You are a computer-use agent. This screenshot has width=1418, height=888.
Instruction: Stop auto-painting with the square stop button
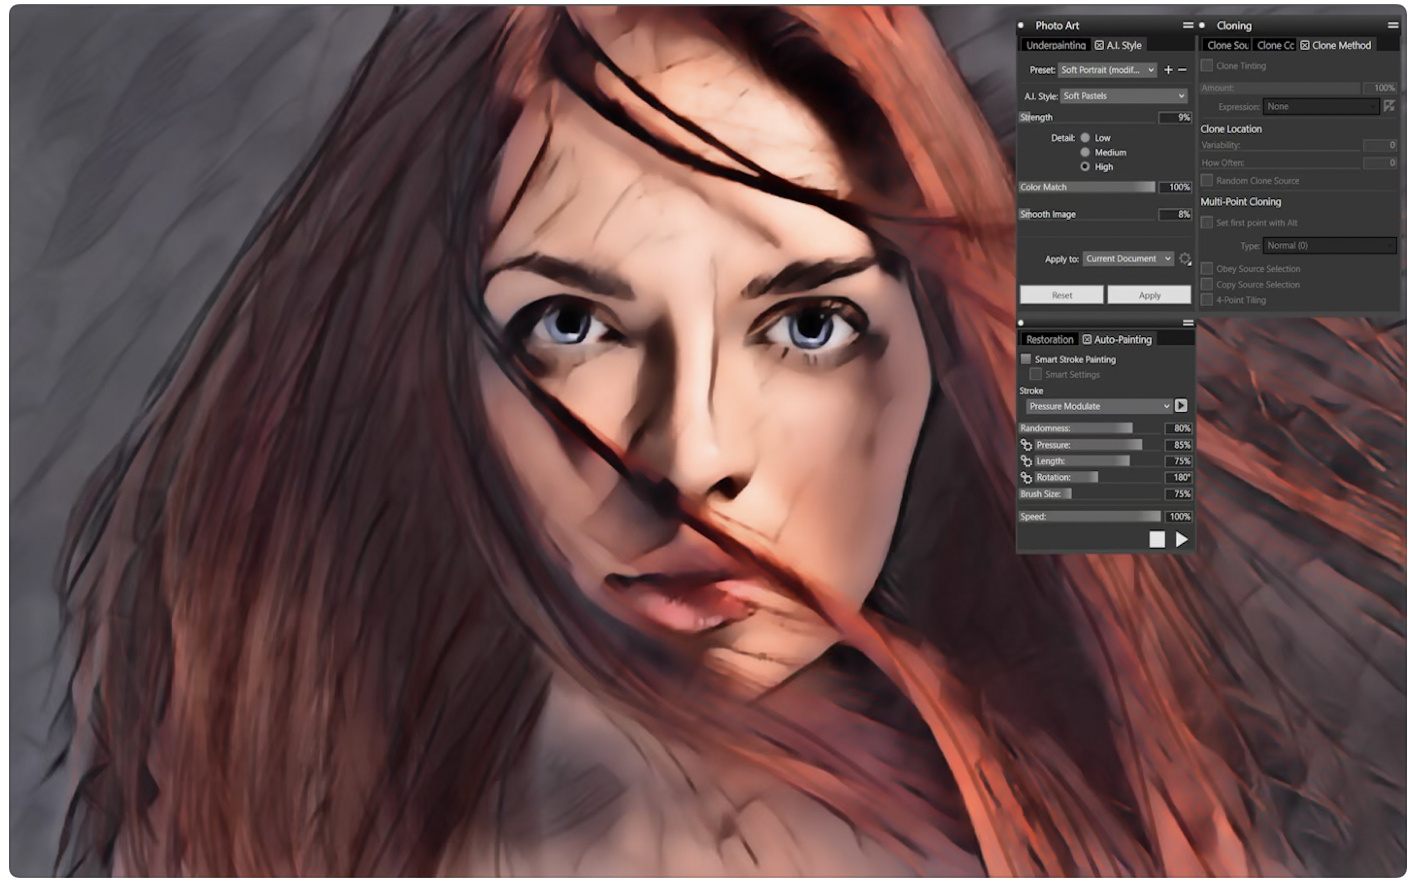coord(1157,540)
